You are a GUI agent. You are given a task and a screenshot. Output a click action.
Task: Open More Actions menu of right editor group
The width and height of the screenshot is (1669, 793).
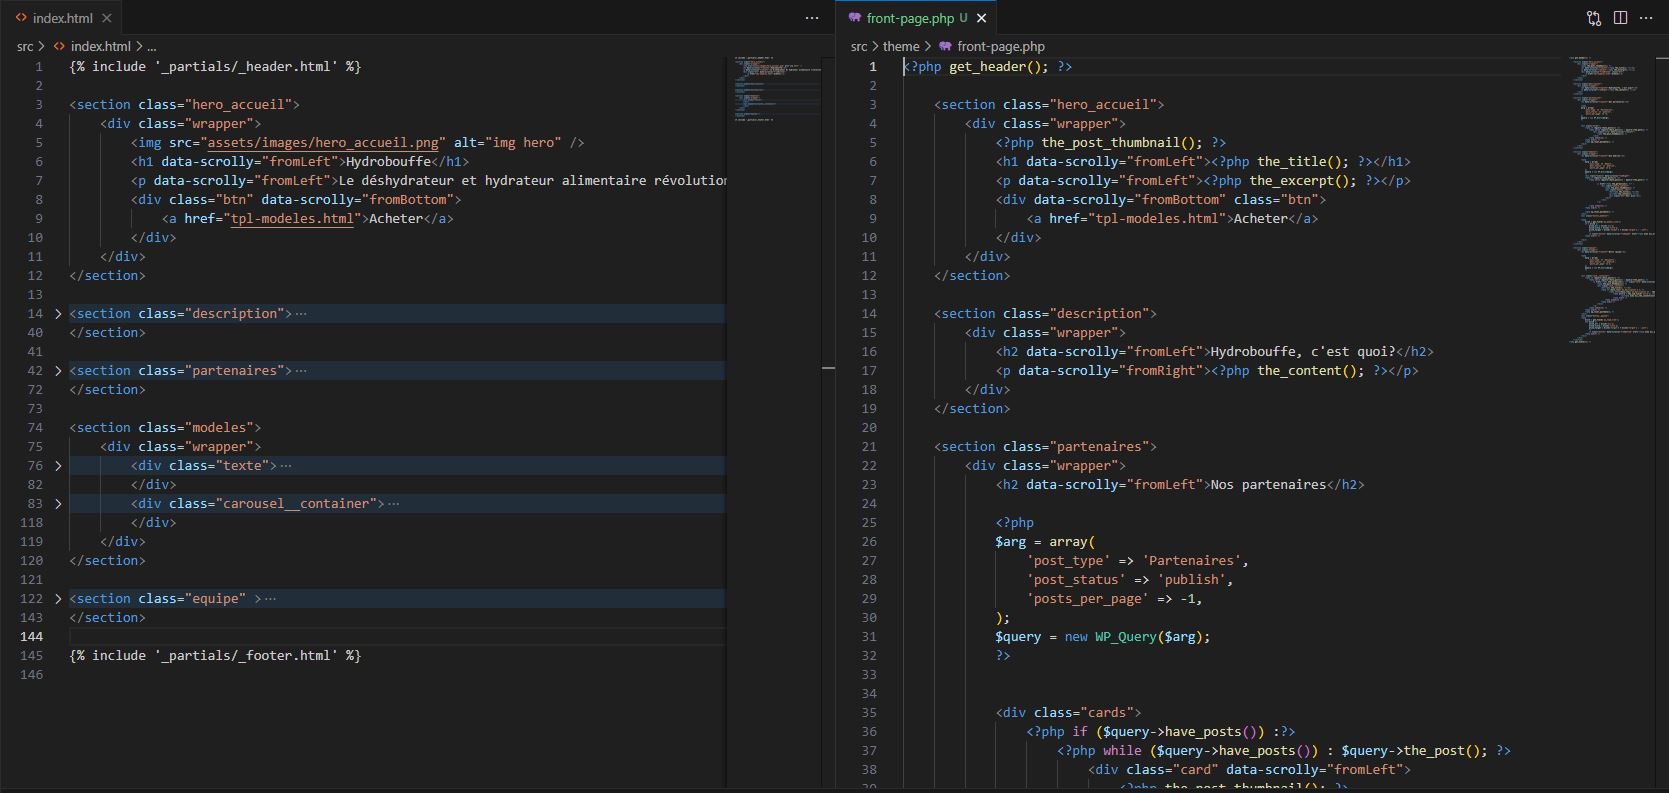coord(1646,18)
